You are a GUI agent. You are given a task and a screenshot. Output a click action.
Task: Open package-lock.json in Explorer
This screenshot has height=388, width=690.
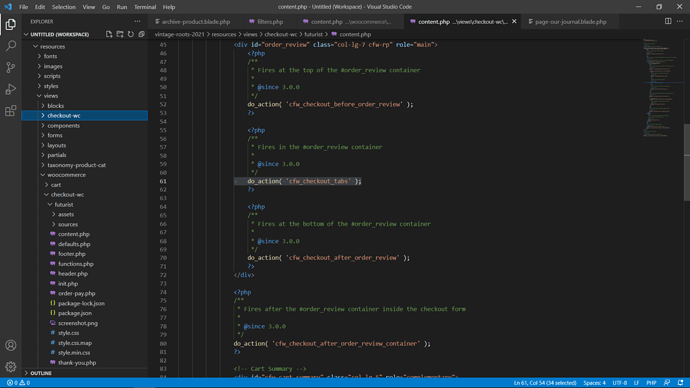pos(81,304)
